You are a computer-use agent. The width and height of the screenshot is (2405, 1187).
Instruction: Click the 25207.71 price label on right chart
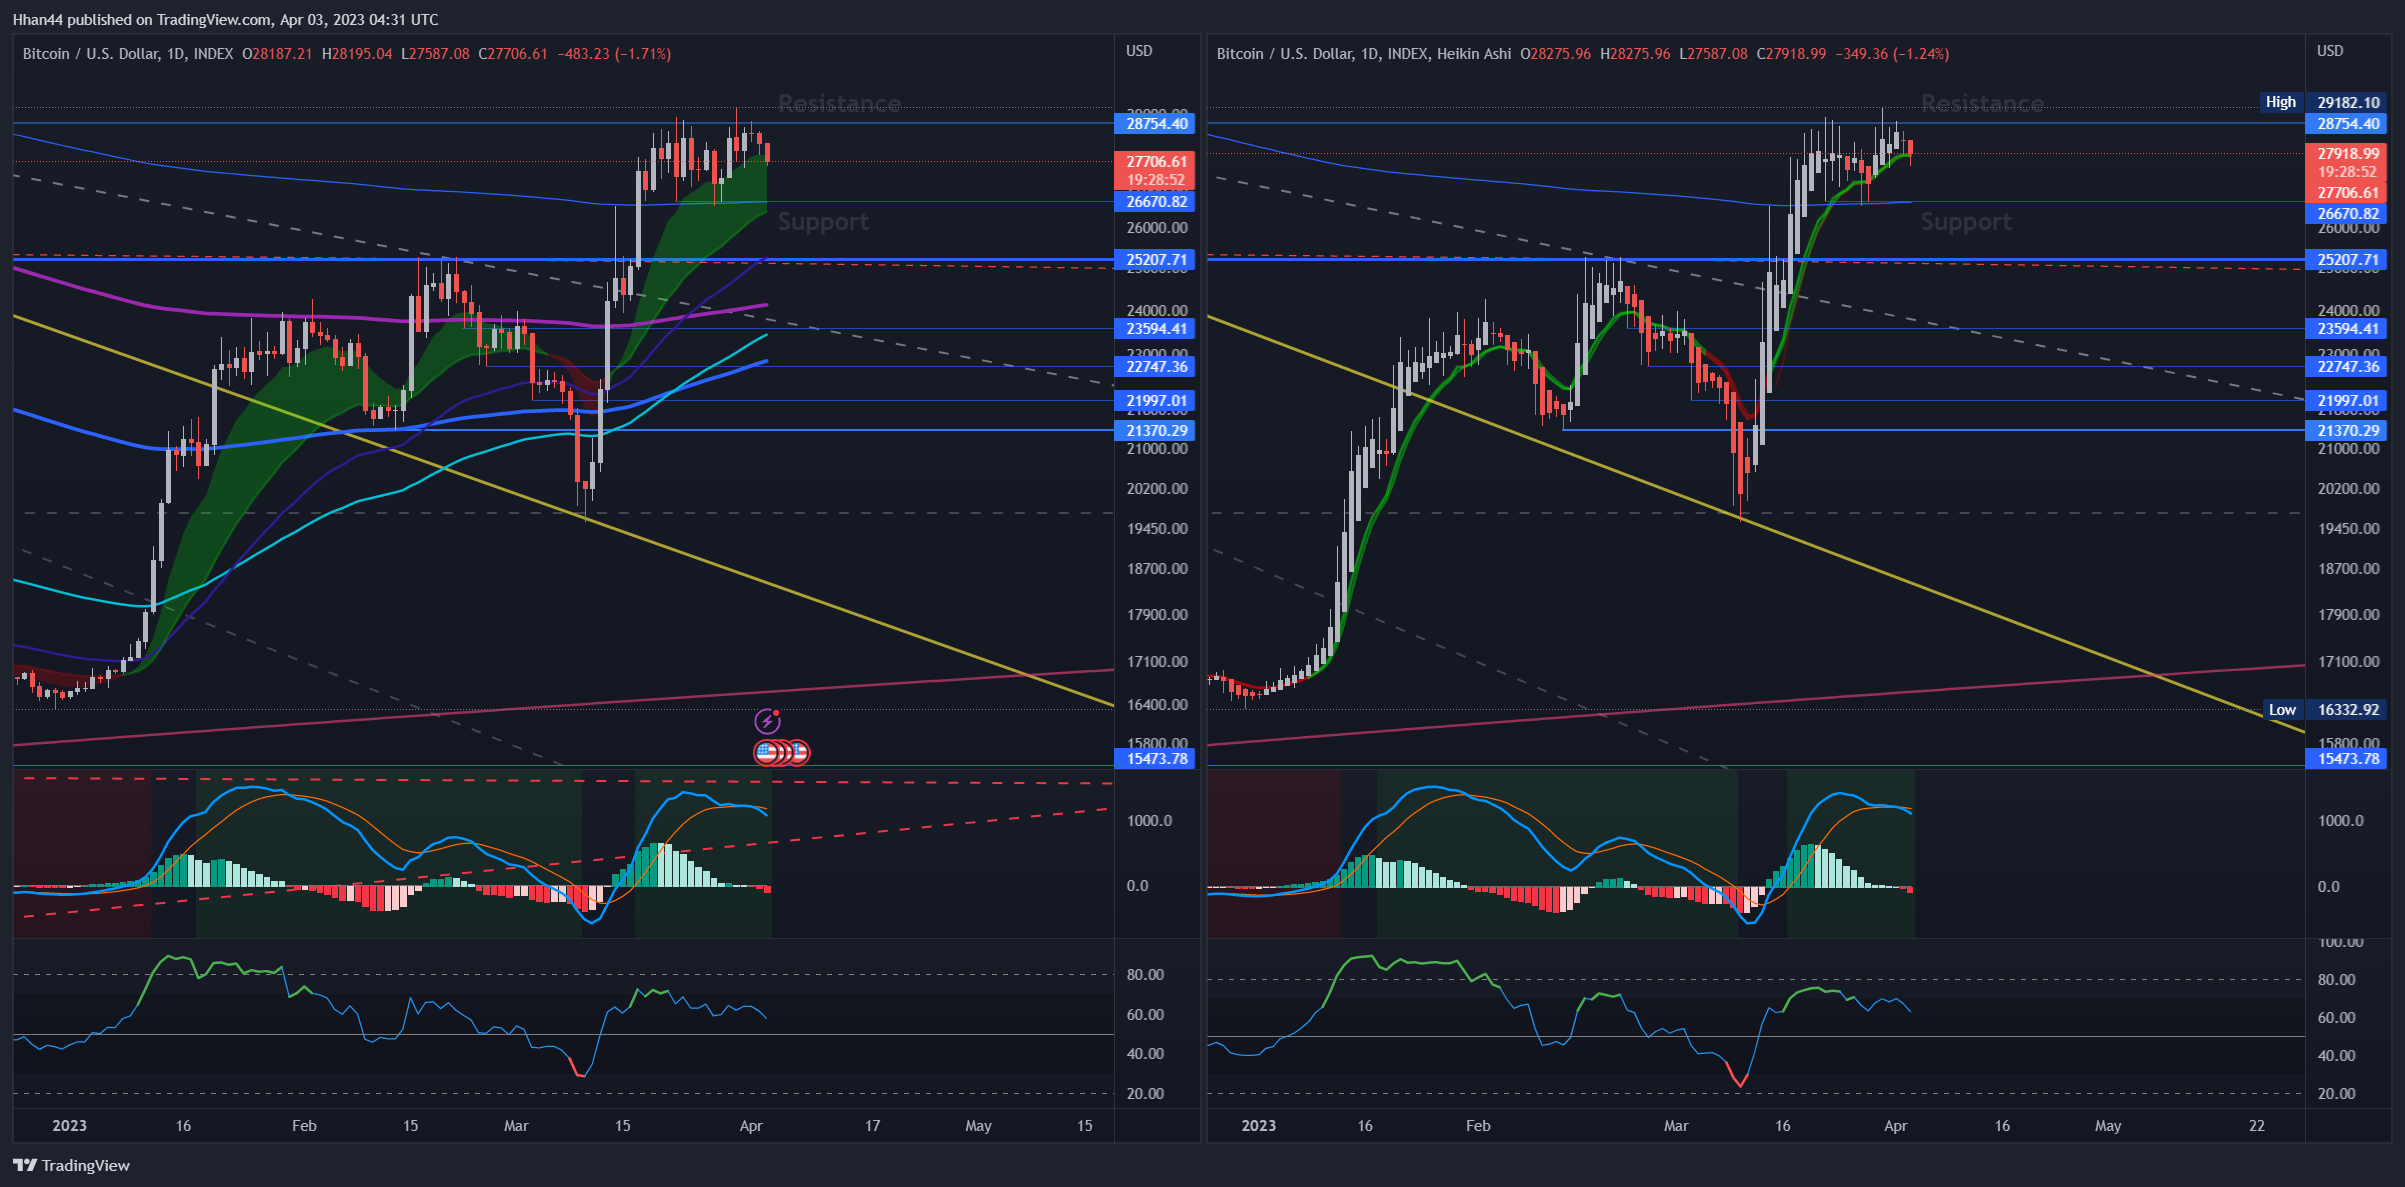click(2347, 260)
